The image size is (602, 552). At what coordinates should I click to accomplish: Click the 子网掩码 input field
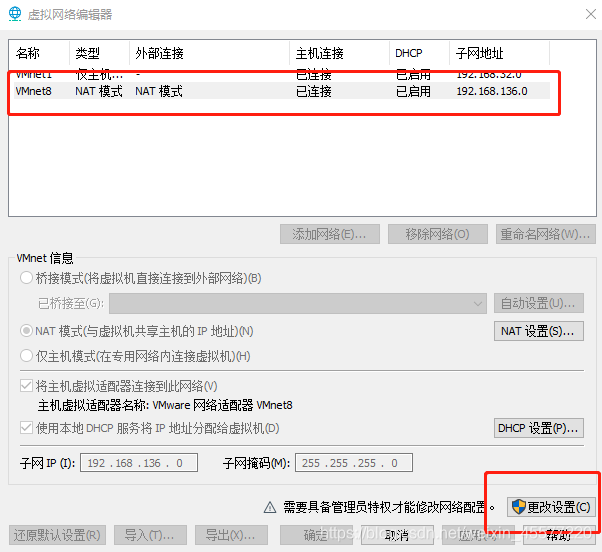354,463
